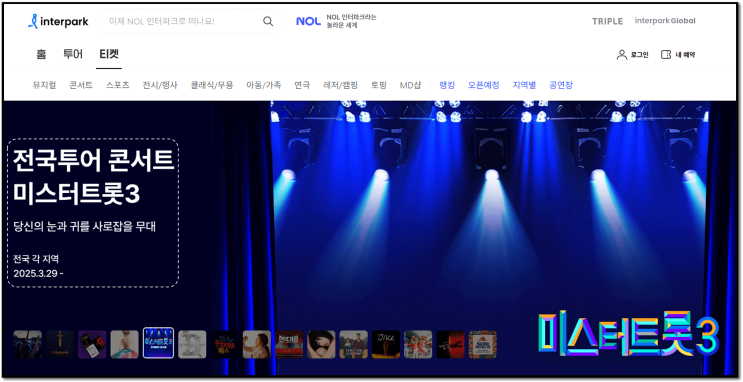The height and width of the screenshot is (382, 743).
Task: Open the 공연장 venues link
Action: [x=561, y=85]
